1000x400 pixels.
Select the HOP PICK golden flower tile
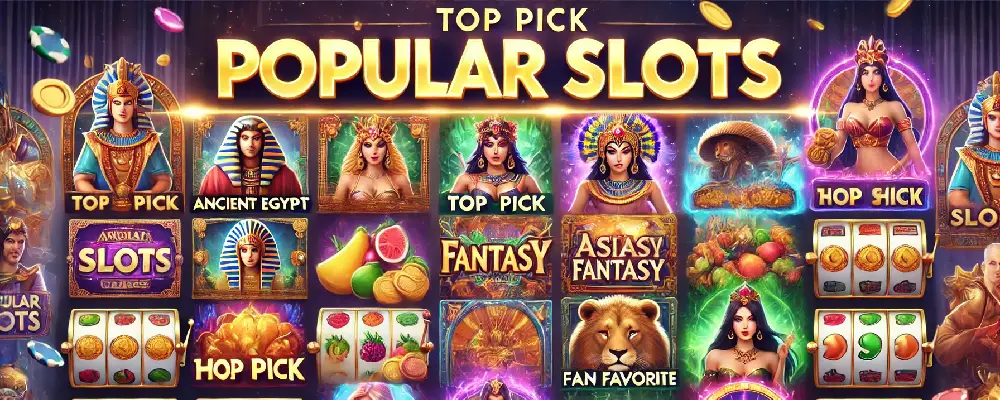[x=250, y=344]
